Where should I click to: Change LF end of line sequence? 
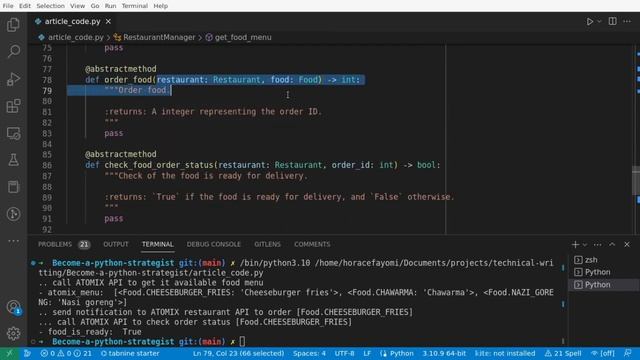(x=367, y=353)
